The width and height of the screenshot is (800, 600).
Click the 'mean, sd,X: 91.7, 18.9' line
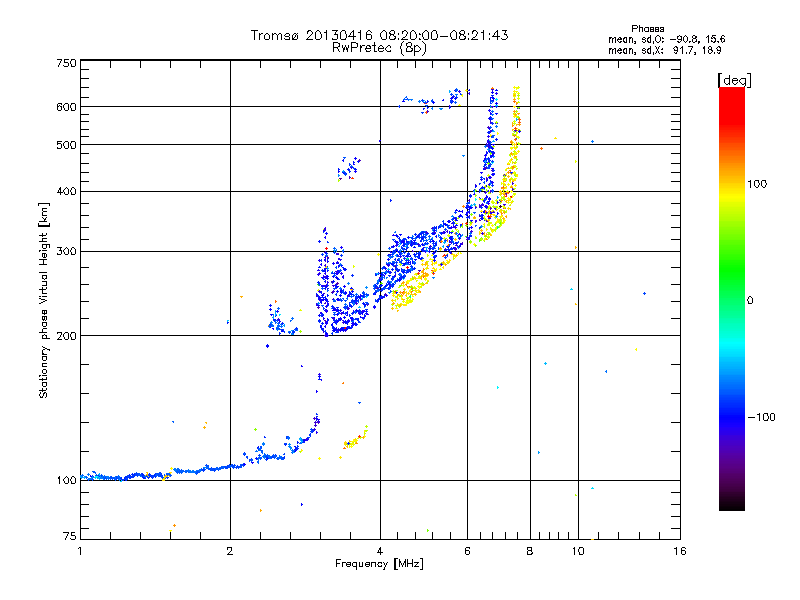664,51
